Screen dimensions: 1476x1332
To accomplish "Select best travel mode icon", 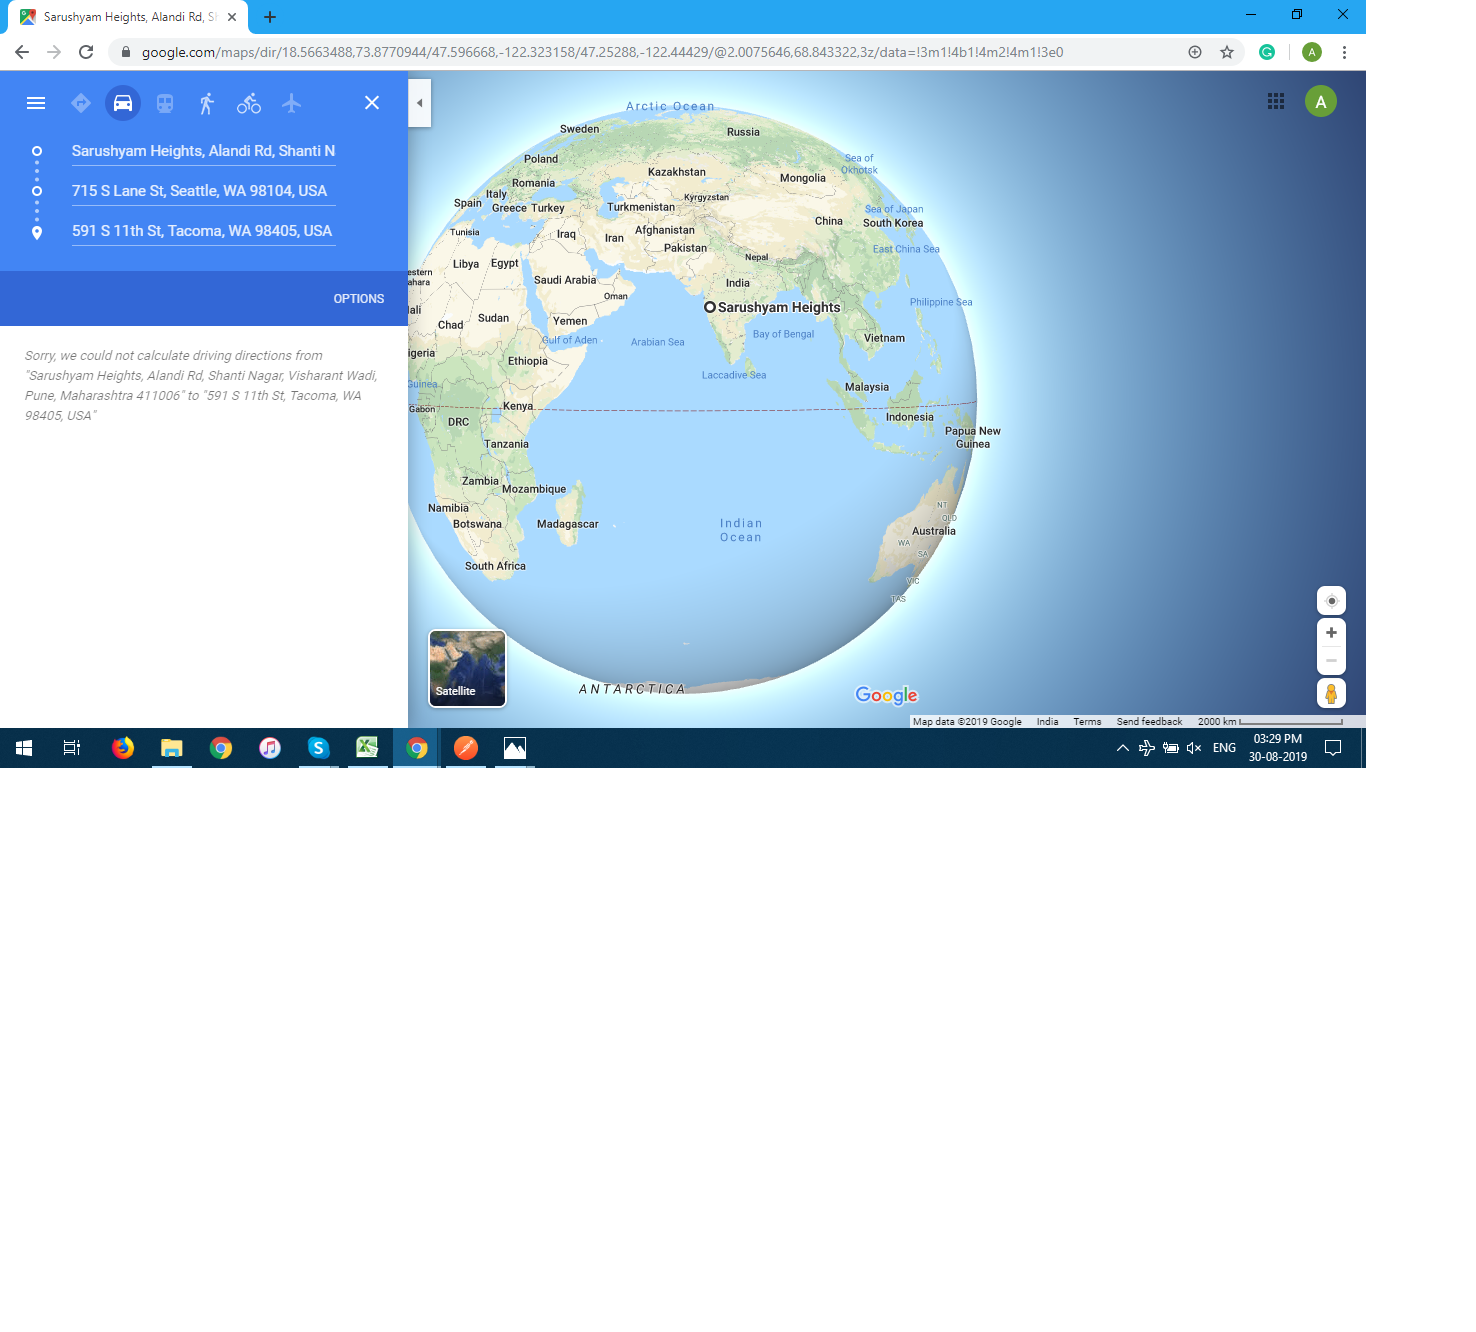I will (x=81, y=103).
